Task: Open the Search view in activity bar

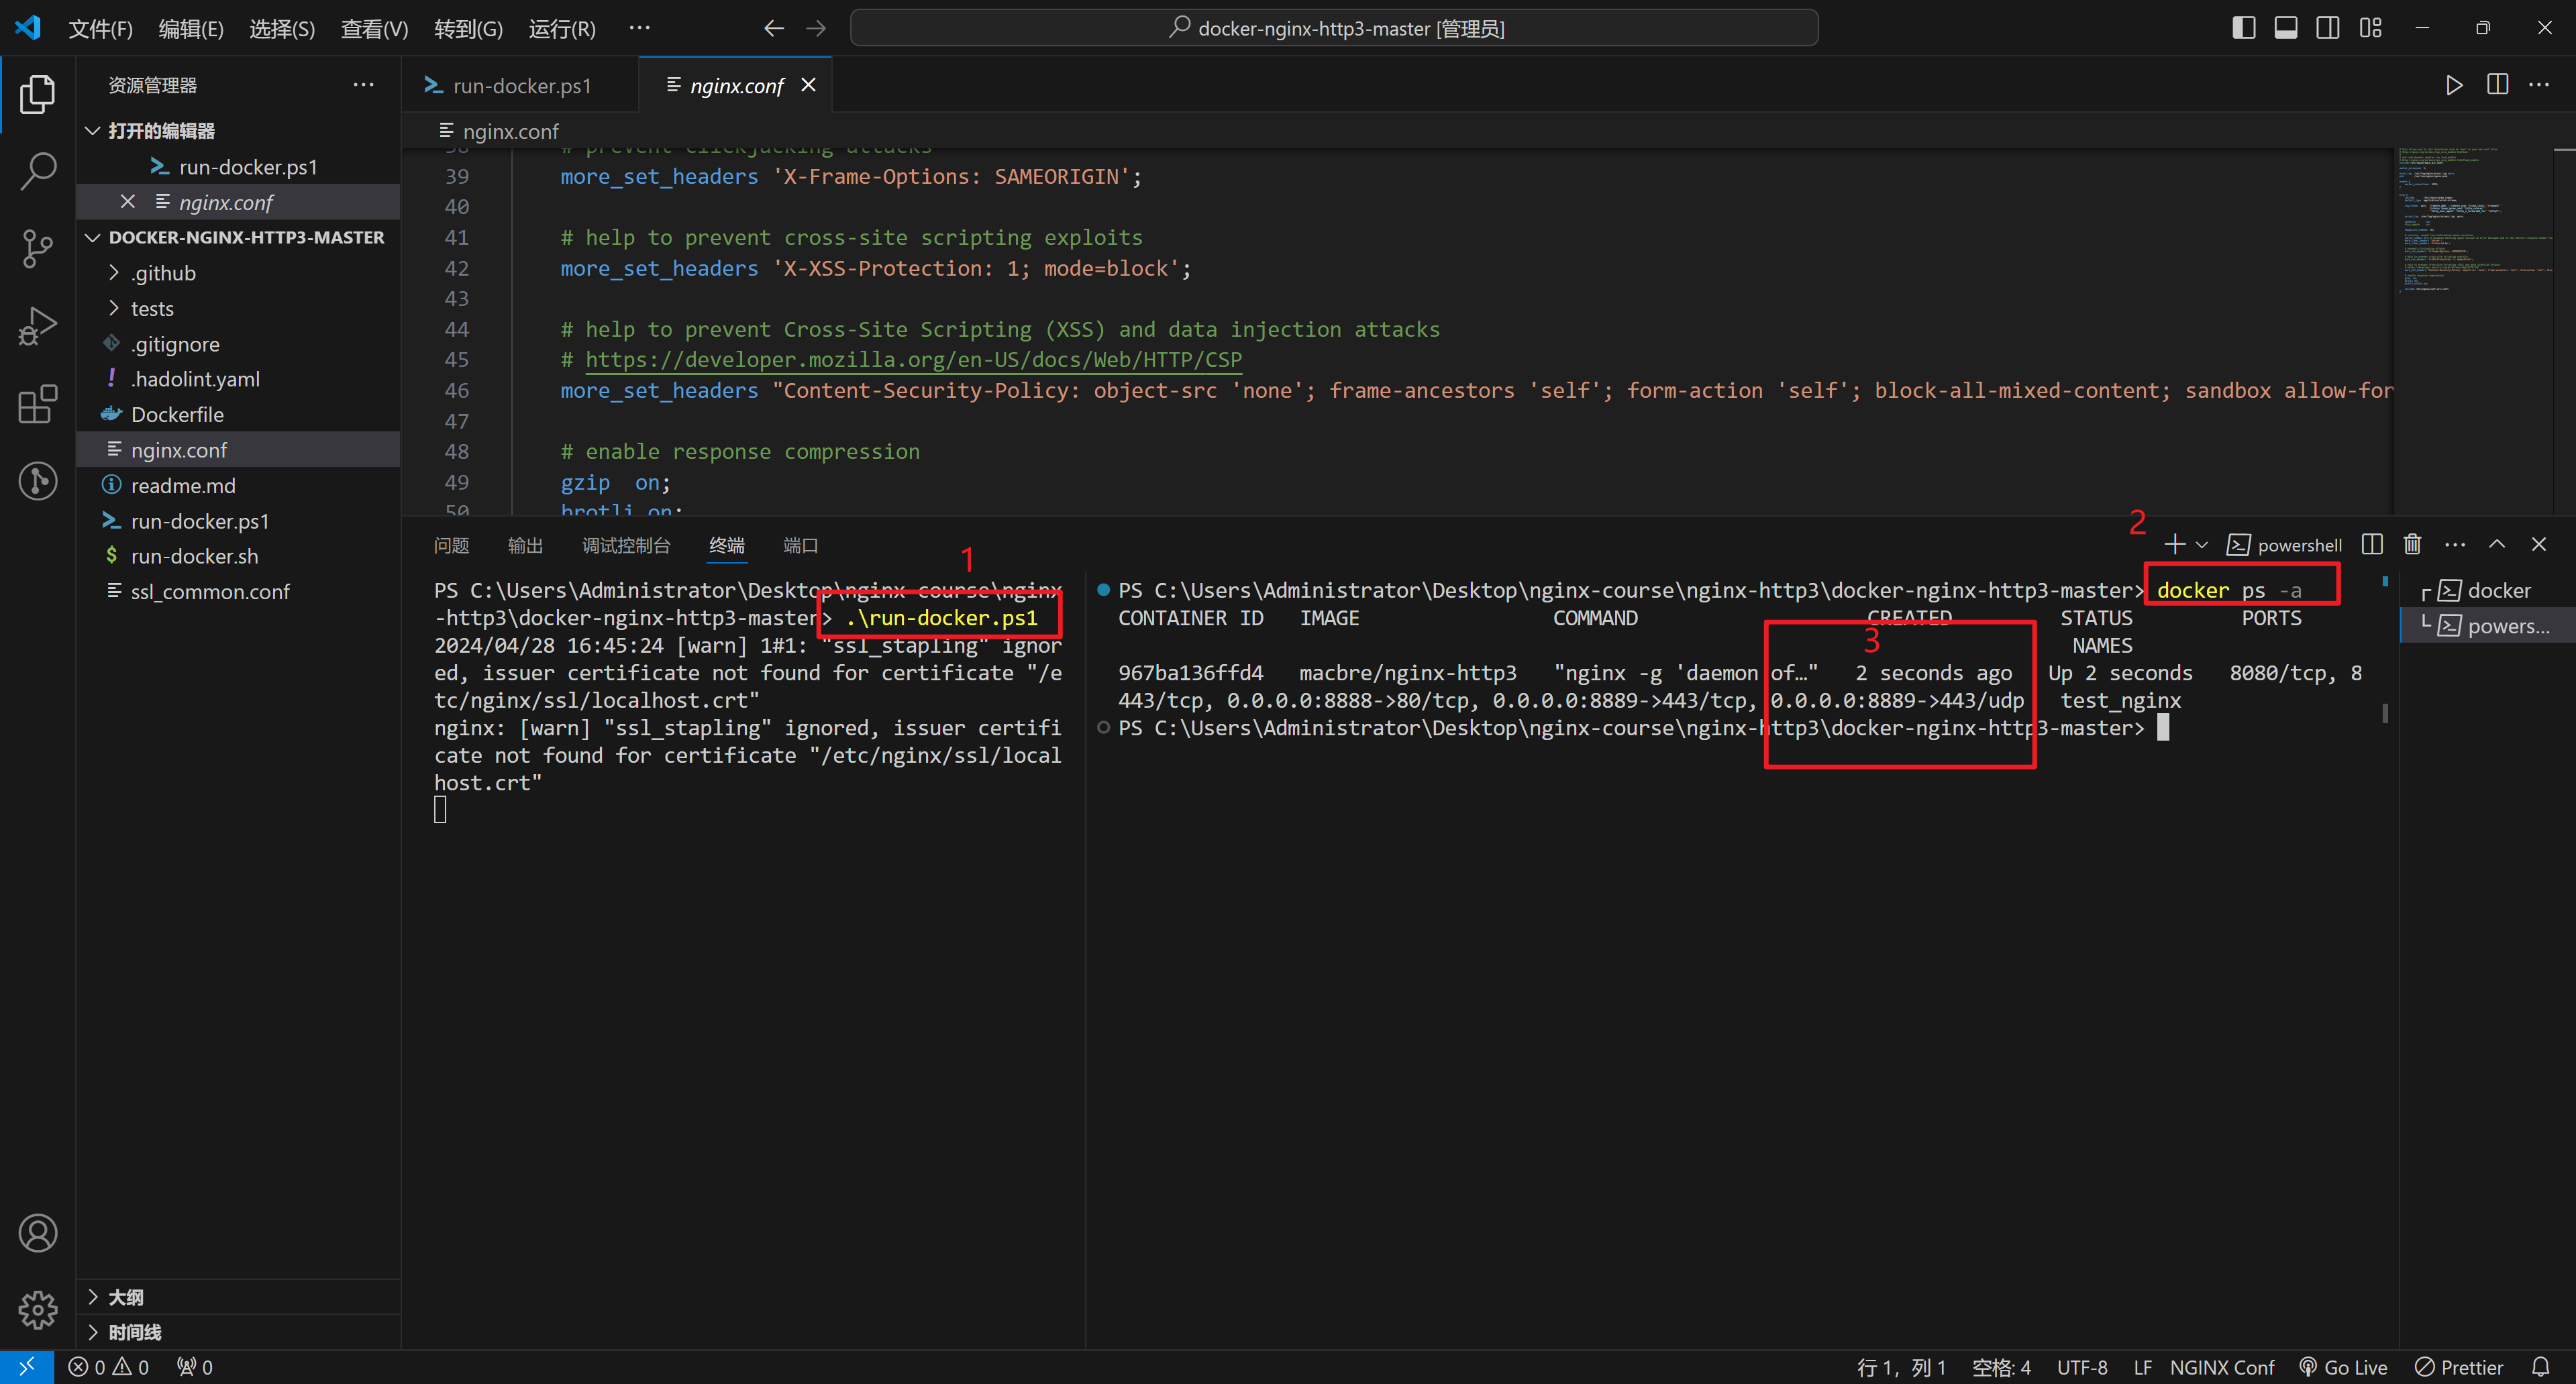Action: coord(37,171)
